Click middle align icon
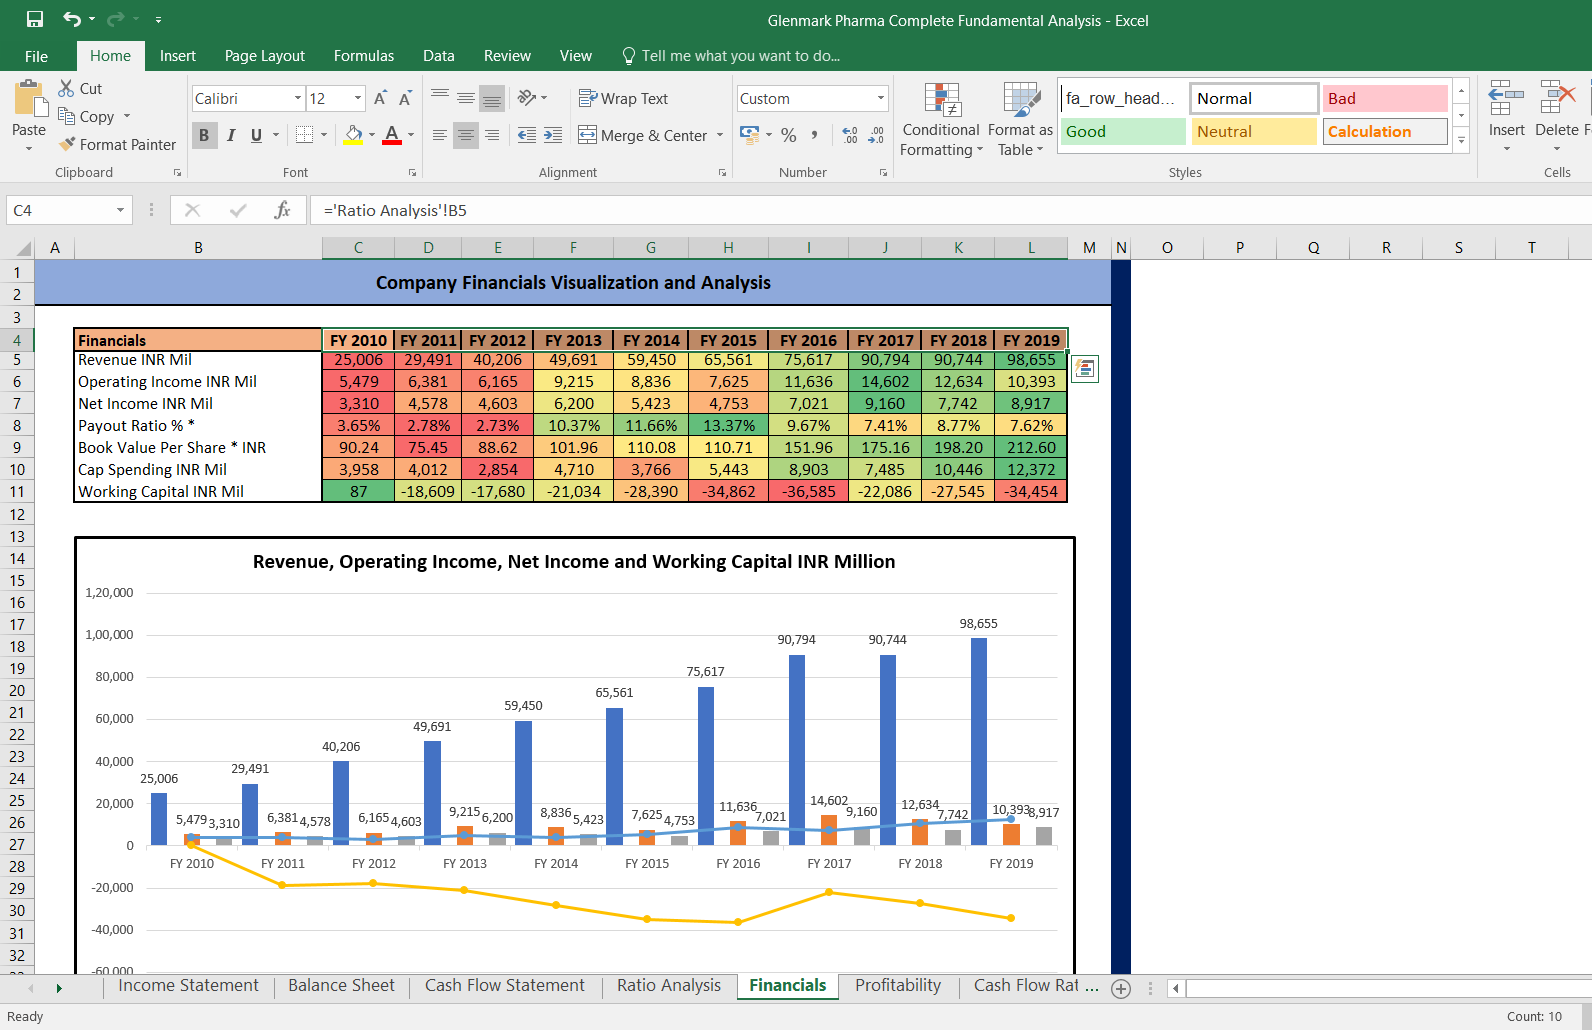 point(466,98)
